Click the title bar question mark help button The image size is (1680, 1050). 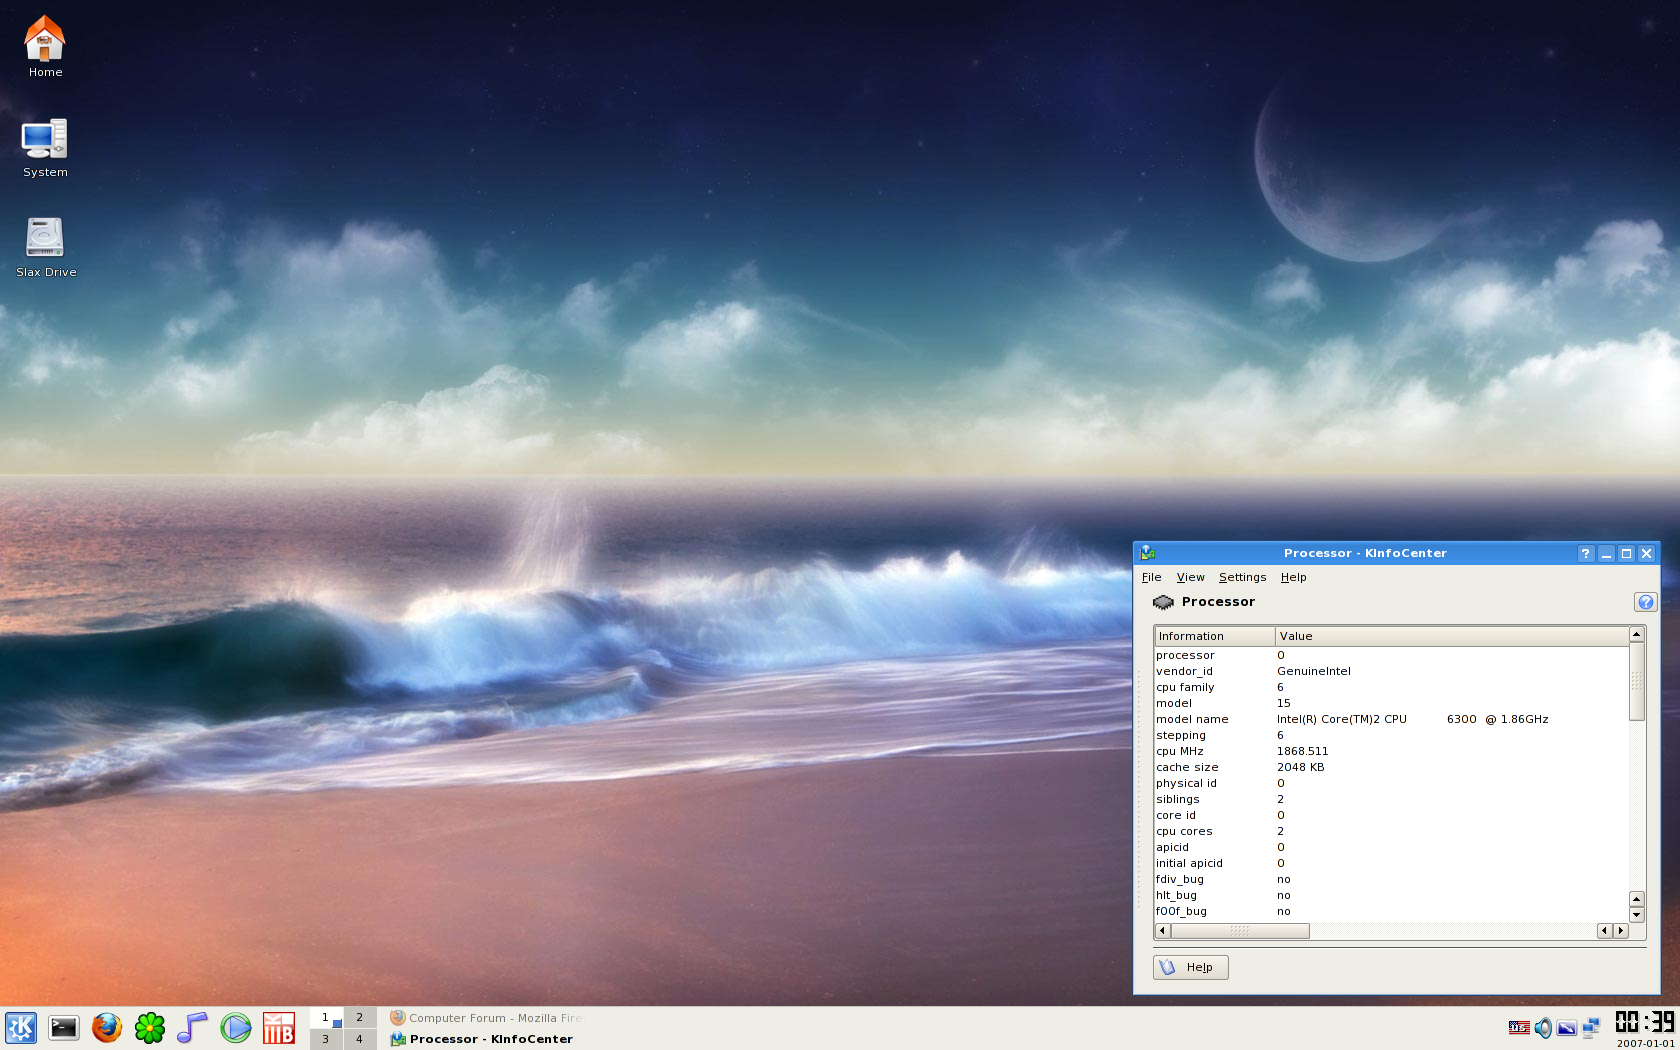(1586, 553)
